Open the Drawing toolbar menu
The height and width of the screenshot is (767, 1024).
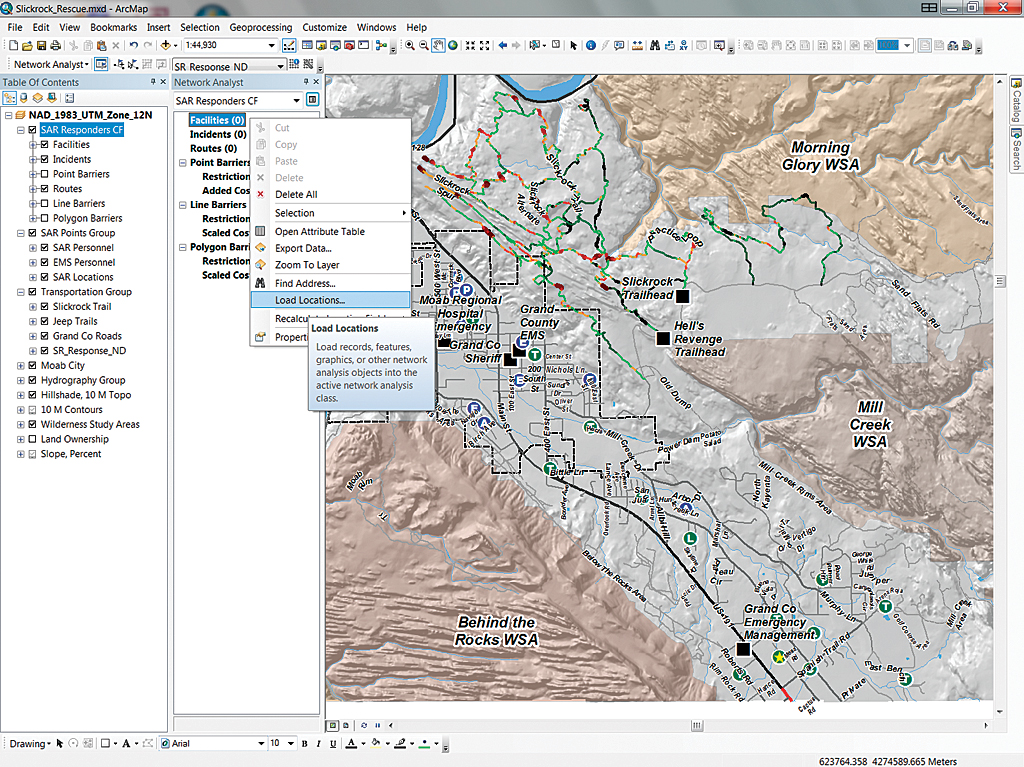point(30,743)
